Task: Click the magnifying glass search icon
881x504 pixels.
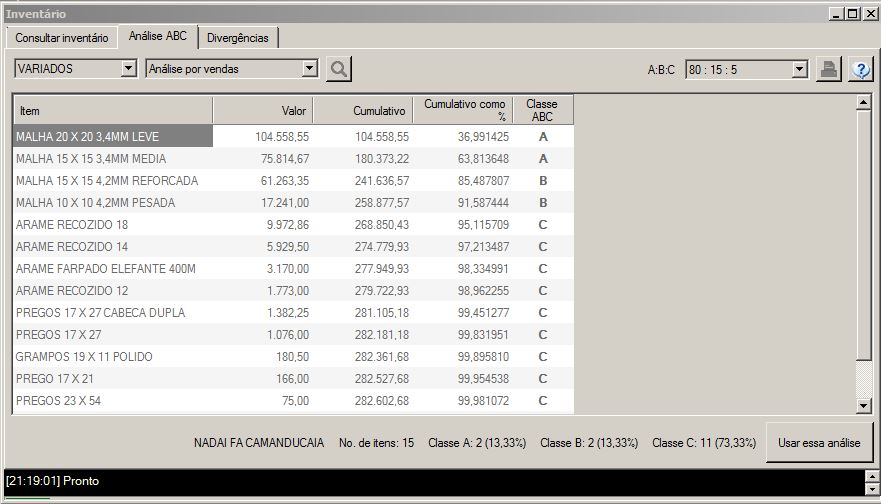Action: [339, 69]
